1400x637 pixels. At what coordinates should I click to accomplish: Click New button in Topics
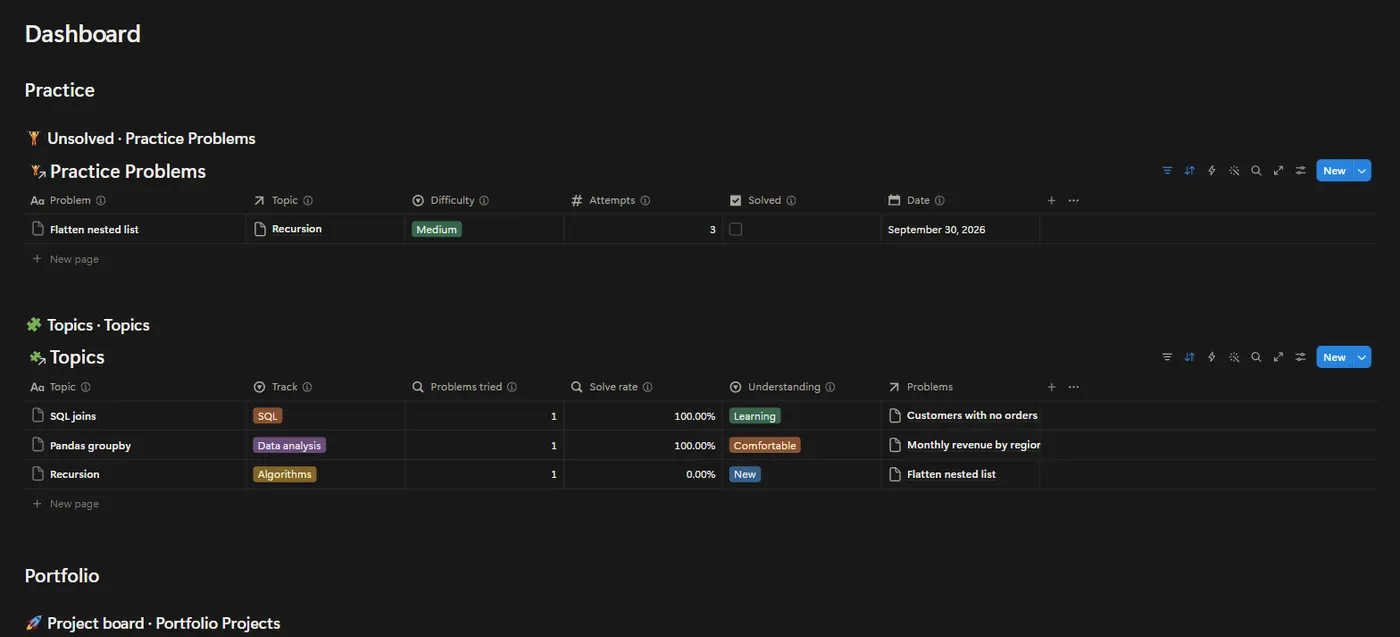[1335, 357]
